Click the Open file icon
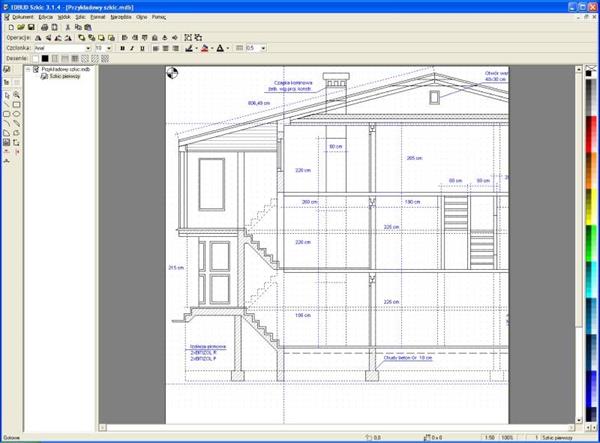600x443 pixels. coord(19,27)
